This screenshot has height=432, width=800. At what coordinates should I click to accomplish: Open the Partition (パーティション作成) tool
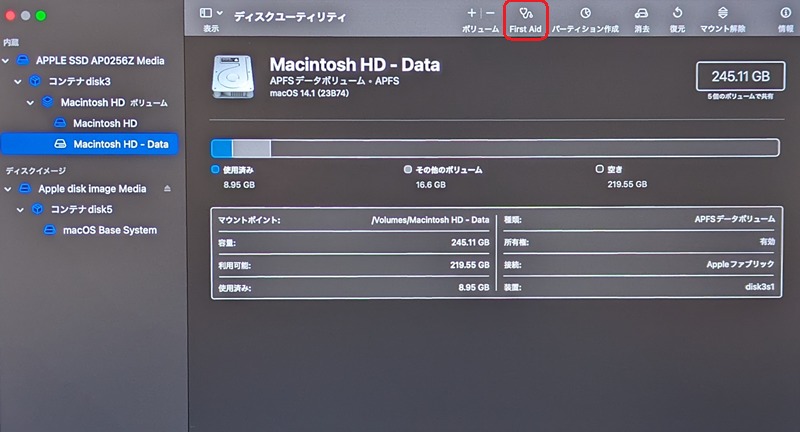[x=585, y=19]
